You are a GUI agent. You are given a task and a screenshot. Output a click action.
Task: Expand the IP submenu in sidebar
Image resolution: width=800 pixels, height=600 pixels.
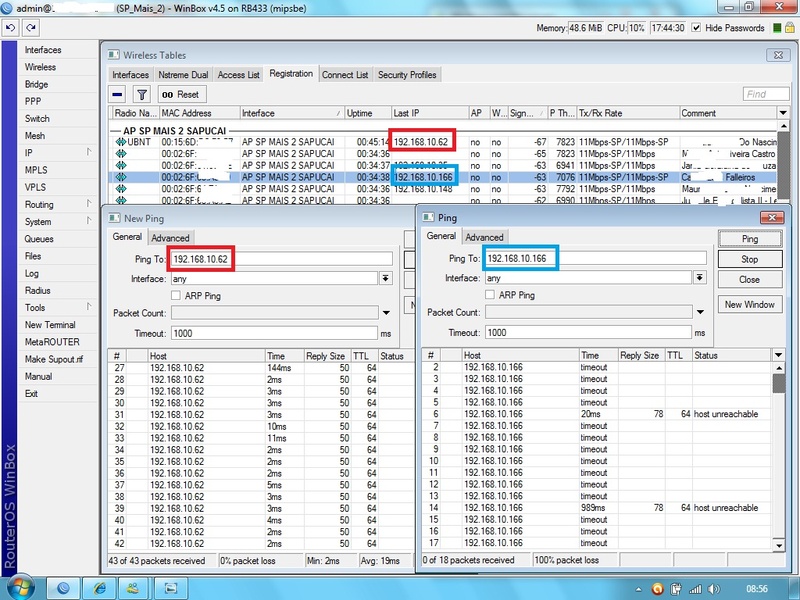(x=89, y=152)
